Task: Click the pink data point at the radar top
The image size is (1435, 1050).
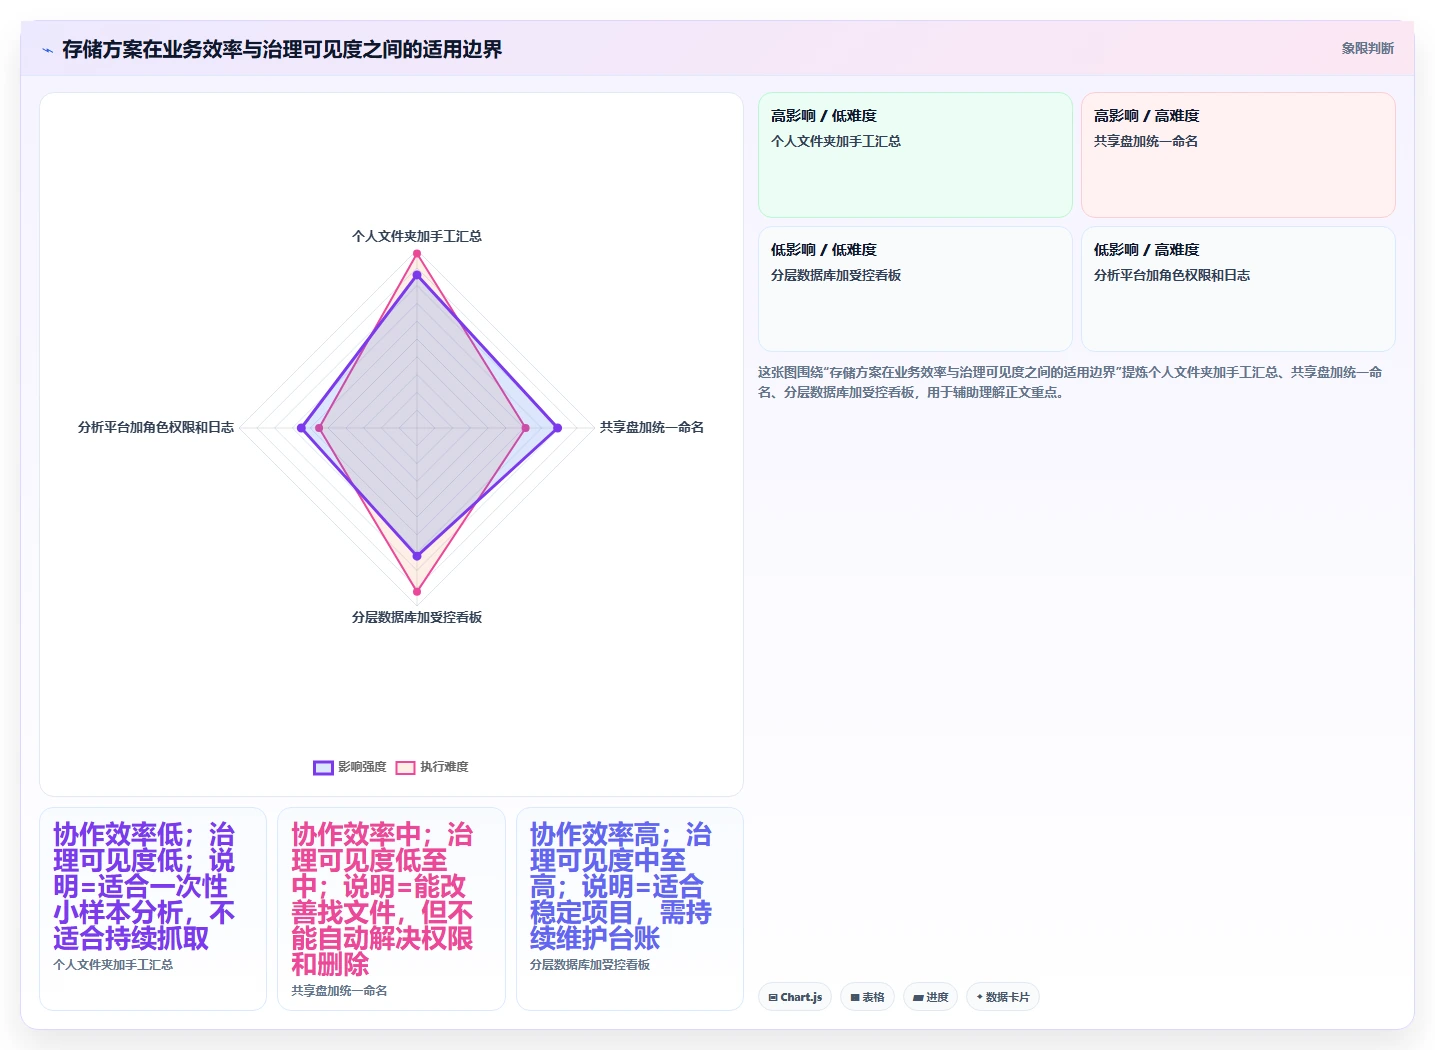Action: click(x=417, y=254)
